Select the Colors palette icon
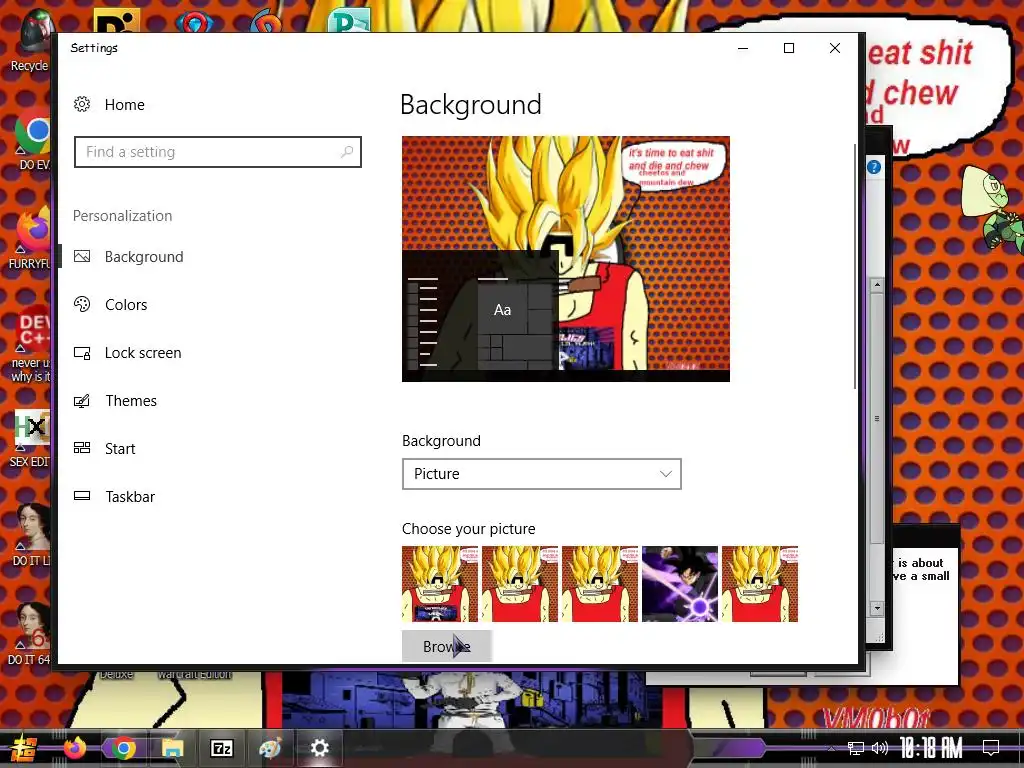1024x768 pixels. point(82,304)
